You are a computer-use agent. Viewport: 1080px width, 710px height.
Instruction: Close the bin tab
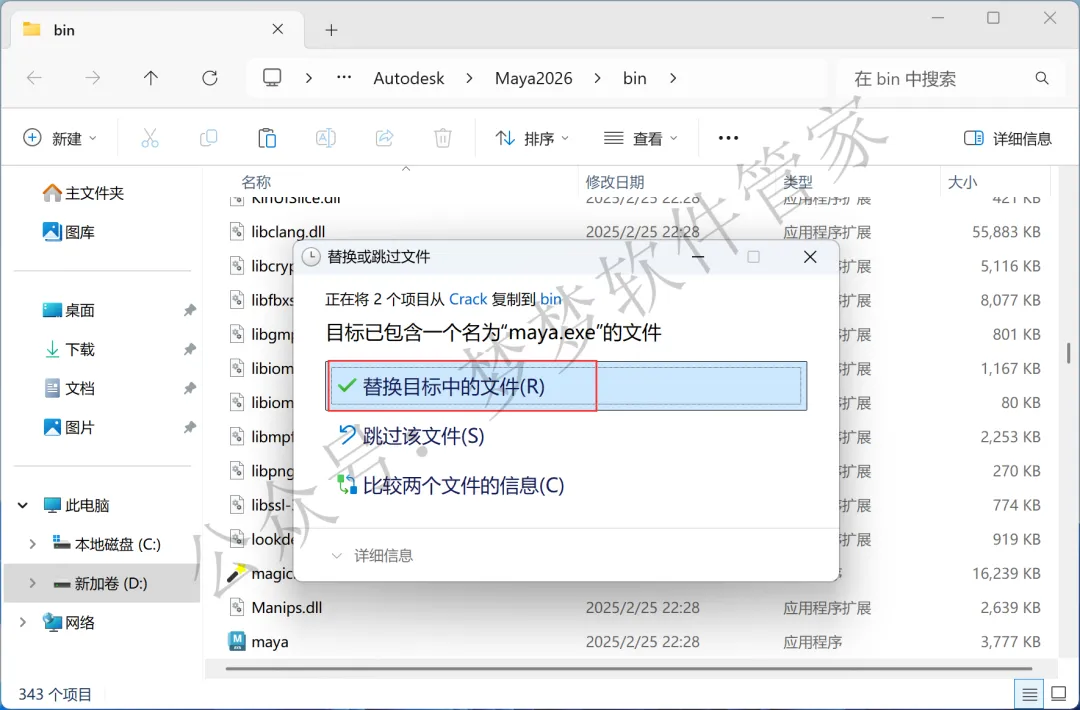point(278,29)
